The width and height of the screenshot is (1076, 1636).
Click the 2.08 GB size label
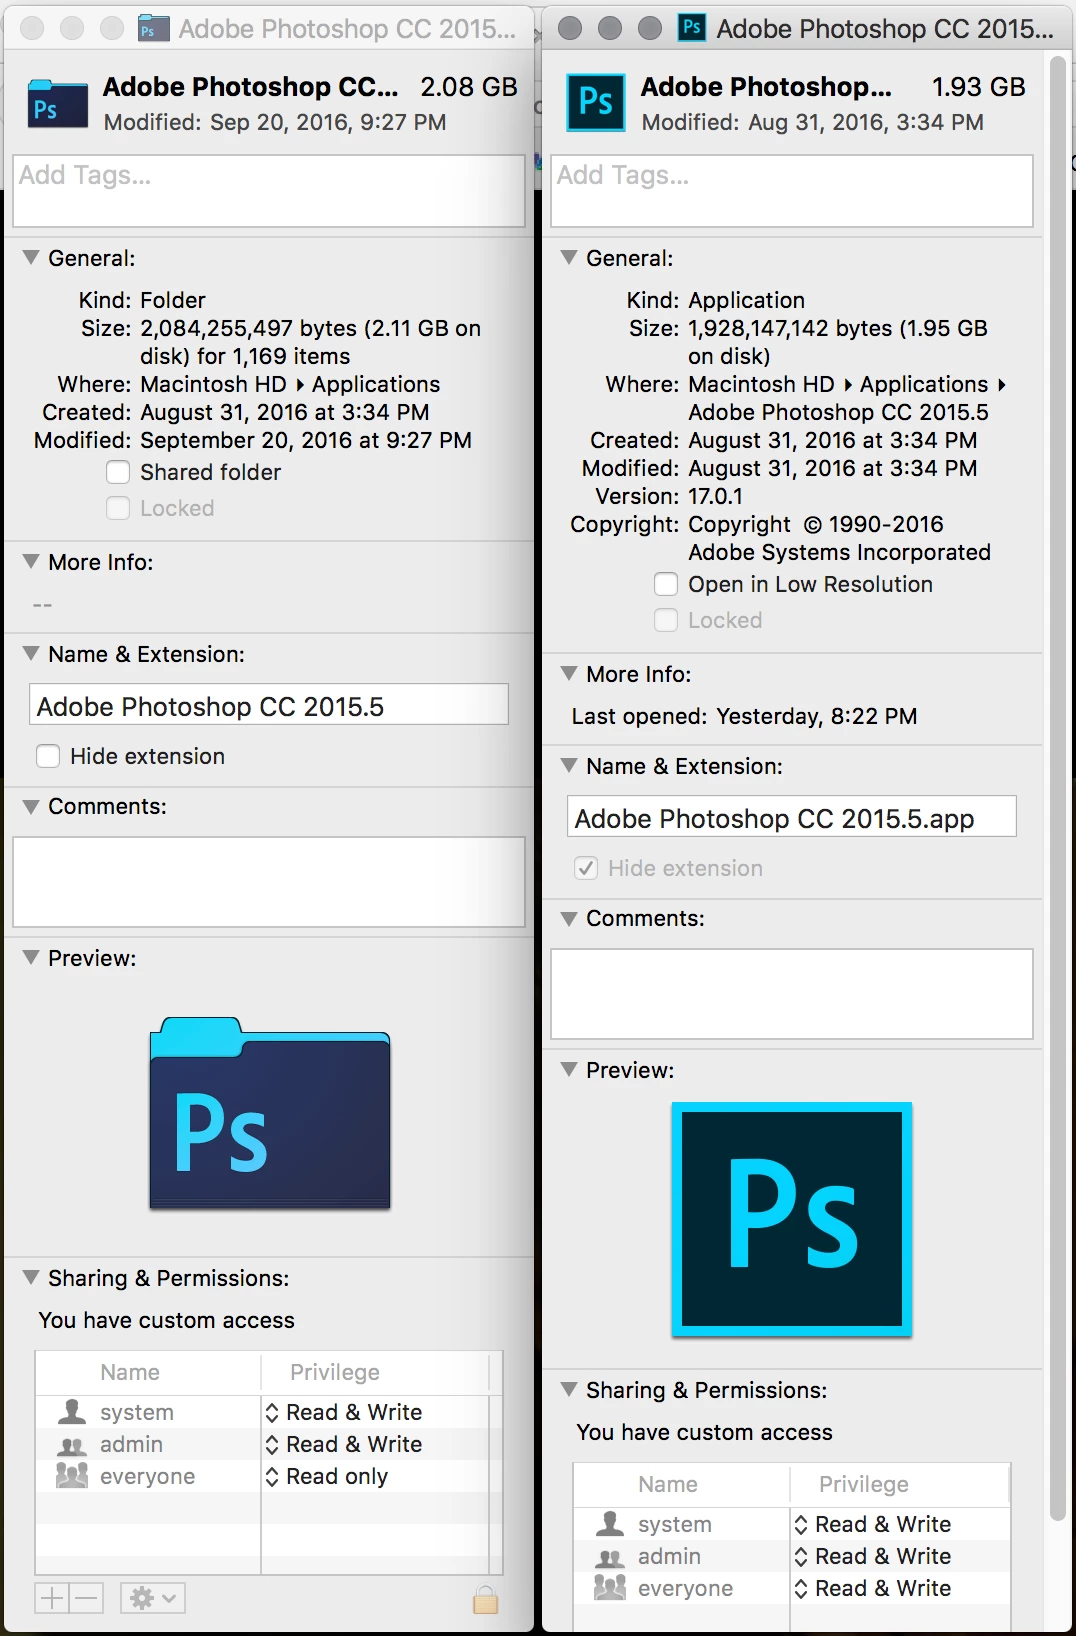(x=469, y=87)
